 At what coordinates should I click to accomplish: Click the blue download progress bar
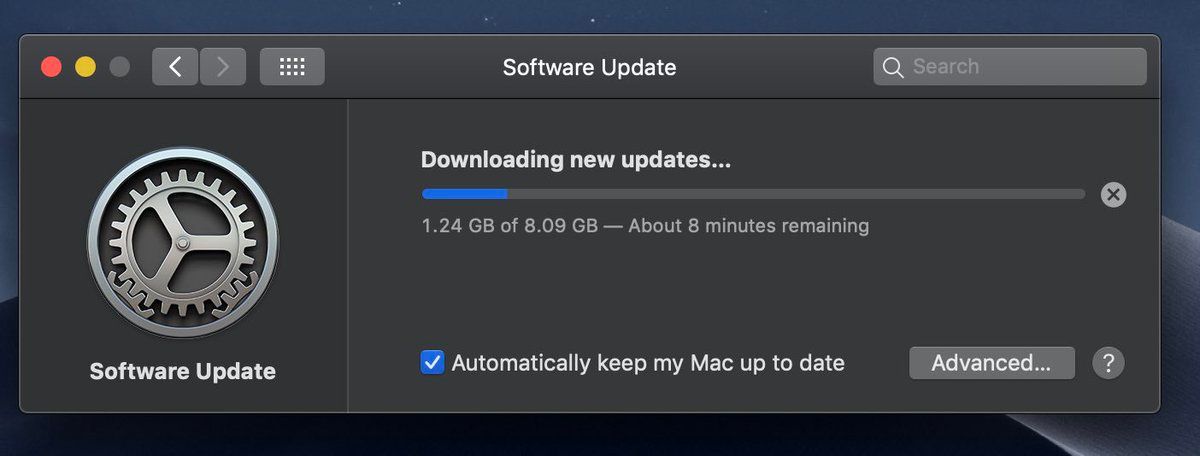coord(465,194)
